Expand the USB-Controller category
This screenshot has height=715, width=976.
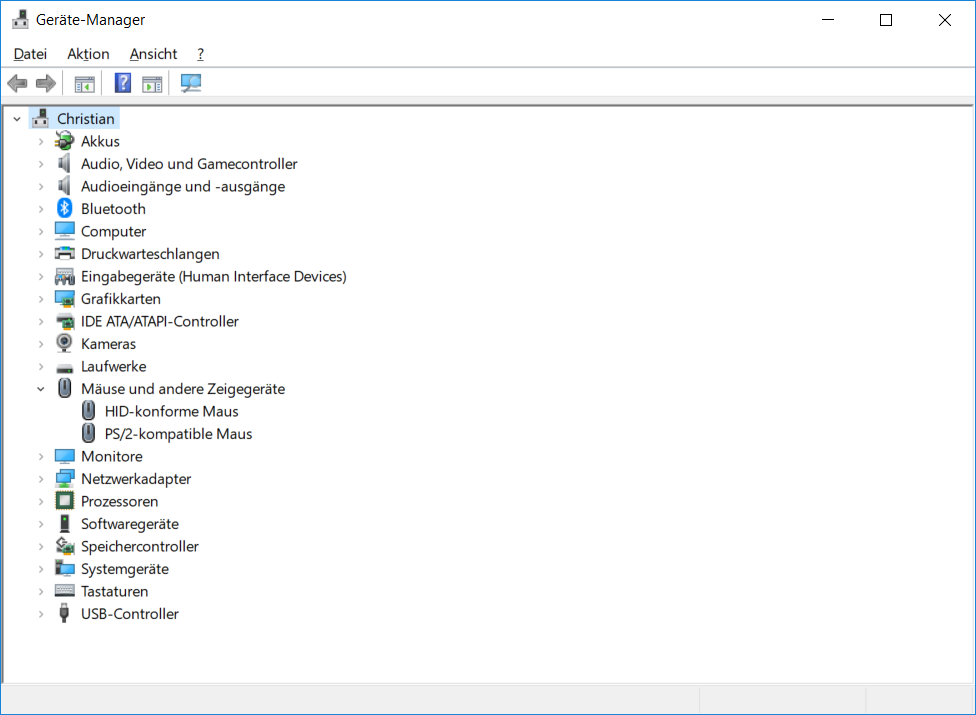[41, 614]
